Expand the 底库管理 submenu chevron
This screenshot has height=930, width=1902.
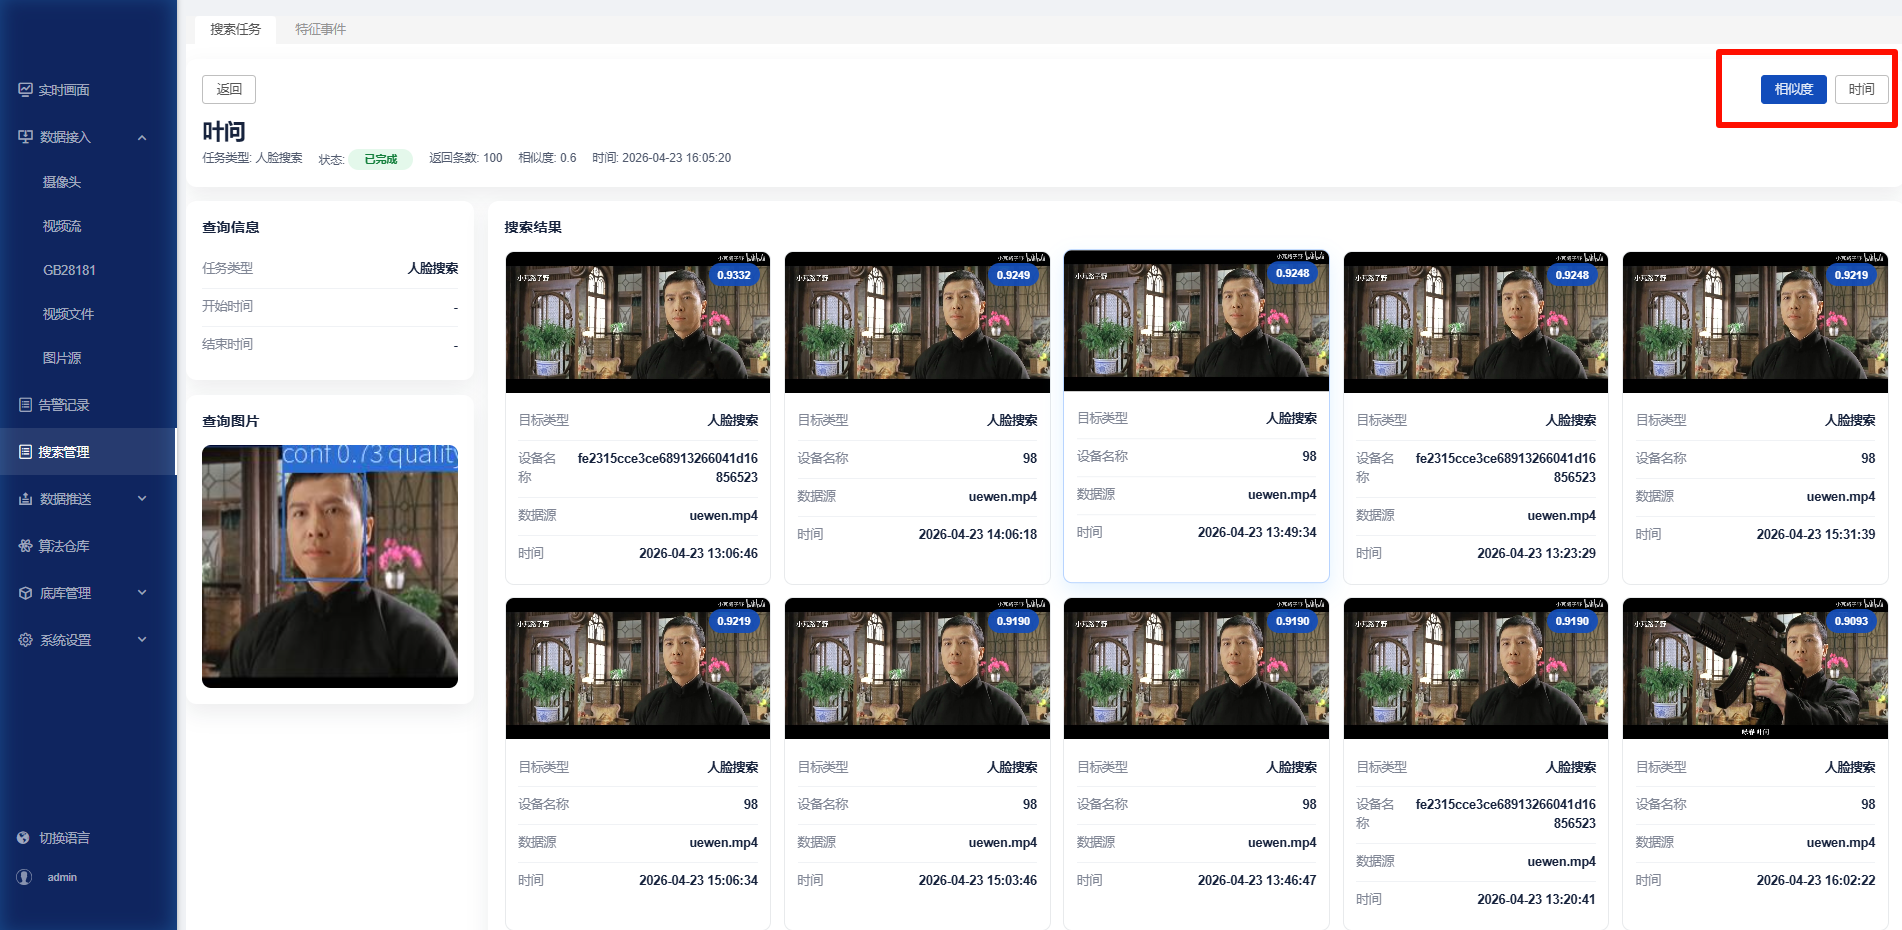click(142, 593)
